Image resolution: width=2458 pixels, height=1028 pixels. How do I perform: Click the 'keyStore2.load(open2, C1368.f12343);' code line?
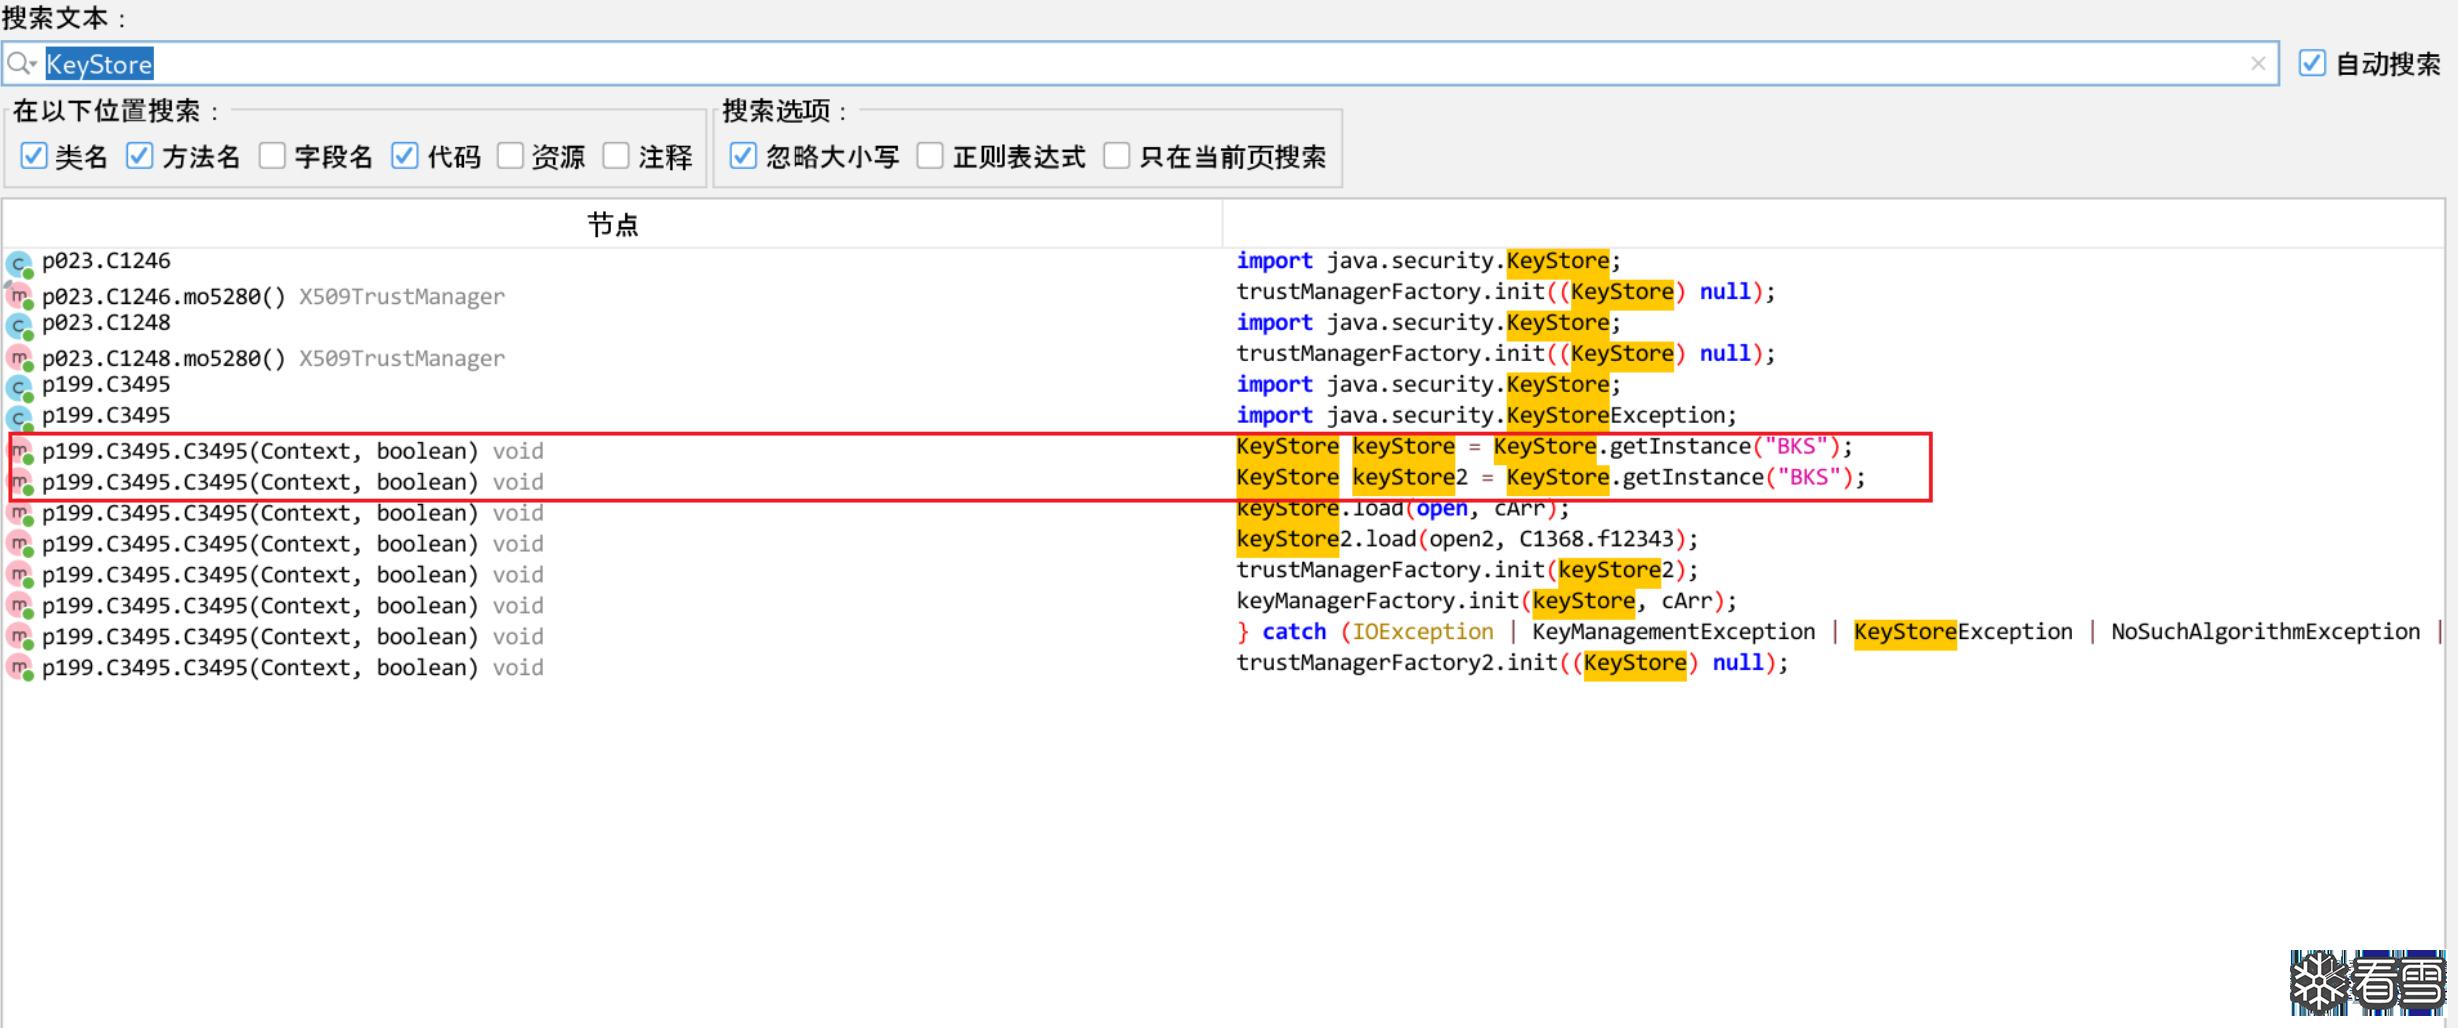[x=1467, y=540]
